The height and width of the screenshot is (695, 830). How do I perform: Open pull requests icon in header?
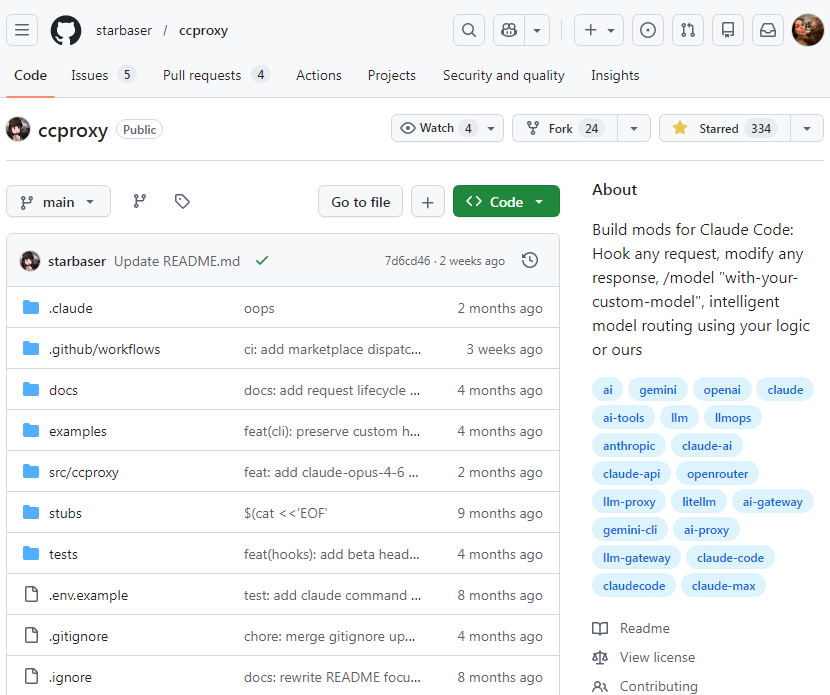point(688,30)
